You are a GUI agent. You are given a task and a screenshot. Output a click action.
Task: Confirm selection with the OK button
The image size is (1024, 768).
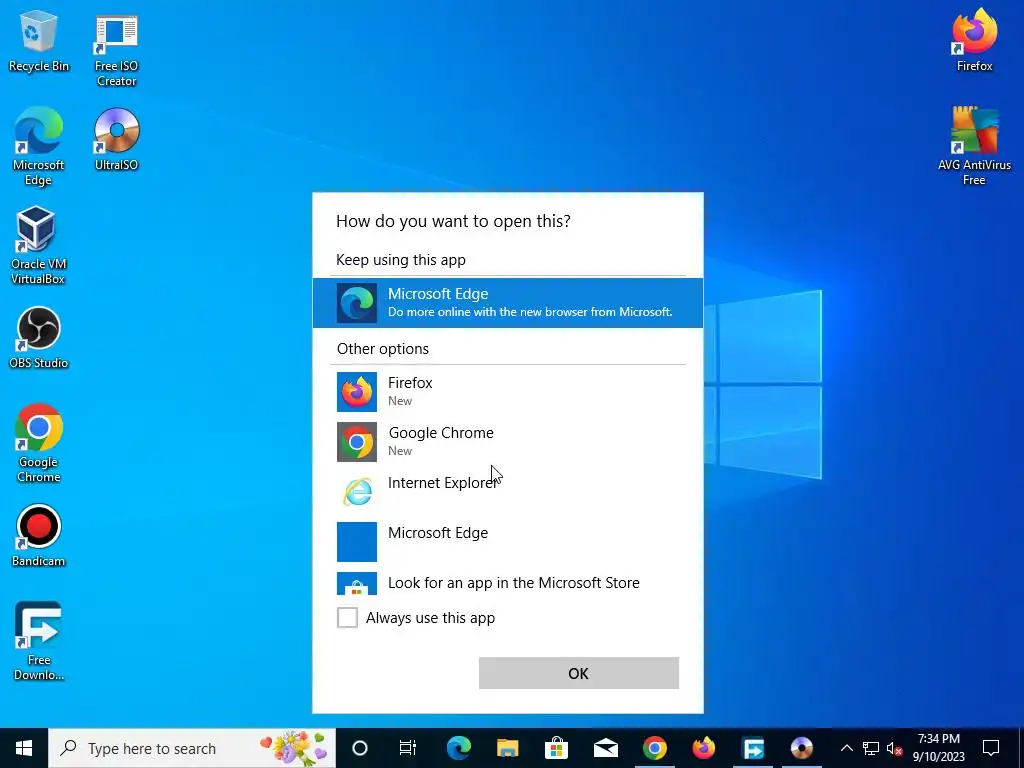tap(579, 673)
